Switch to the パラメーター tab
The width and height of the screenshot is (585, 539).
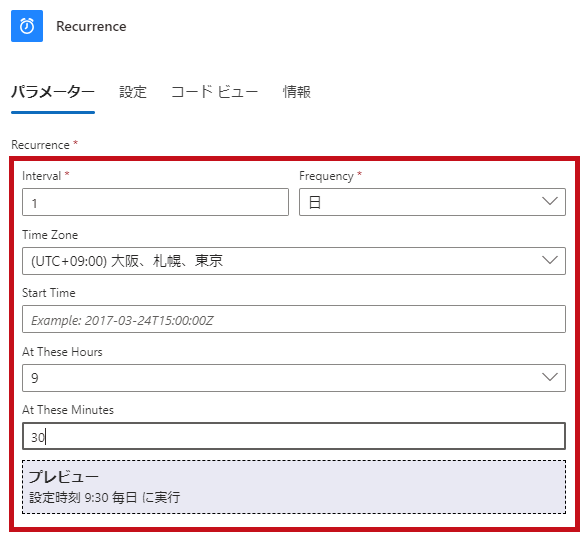[x=53, y=92]
